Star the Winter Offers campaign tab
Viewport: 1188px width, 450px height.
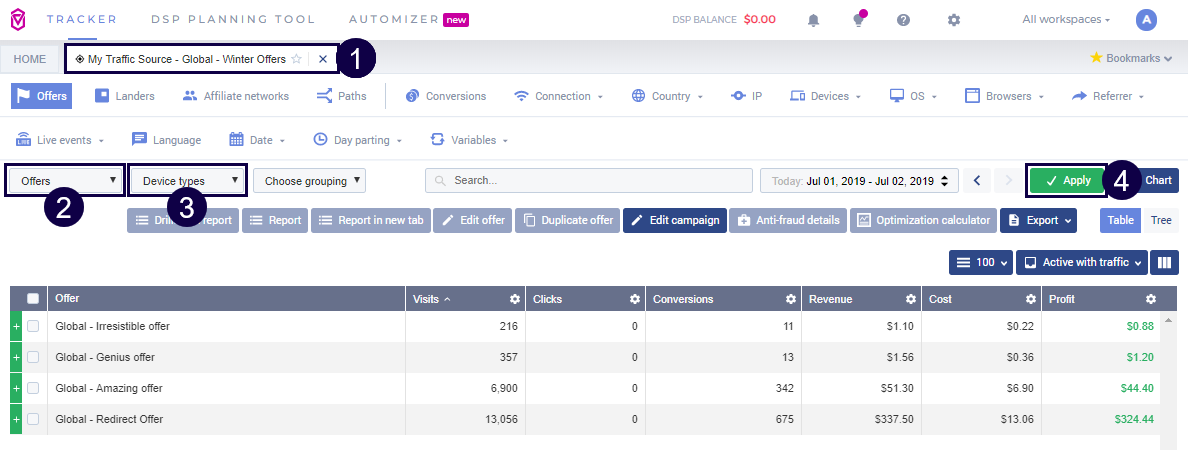[296, 59]
